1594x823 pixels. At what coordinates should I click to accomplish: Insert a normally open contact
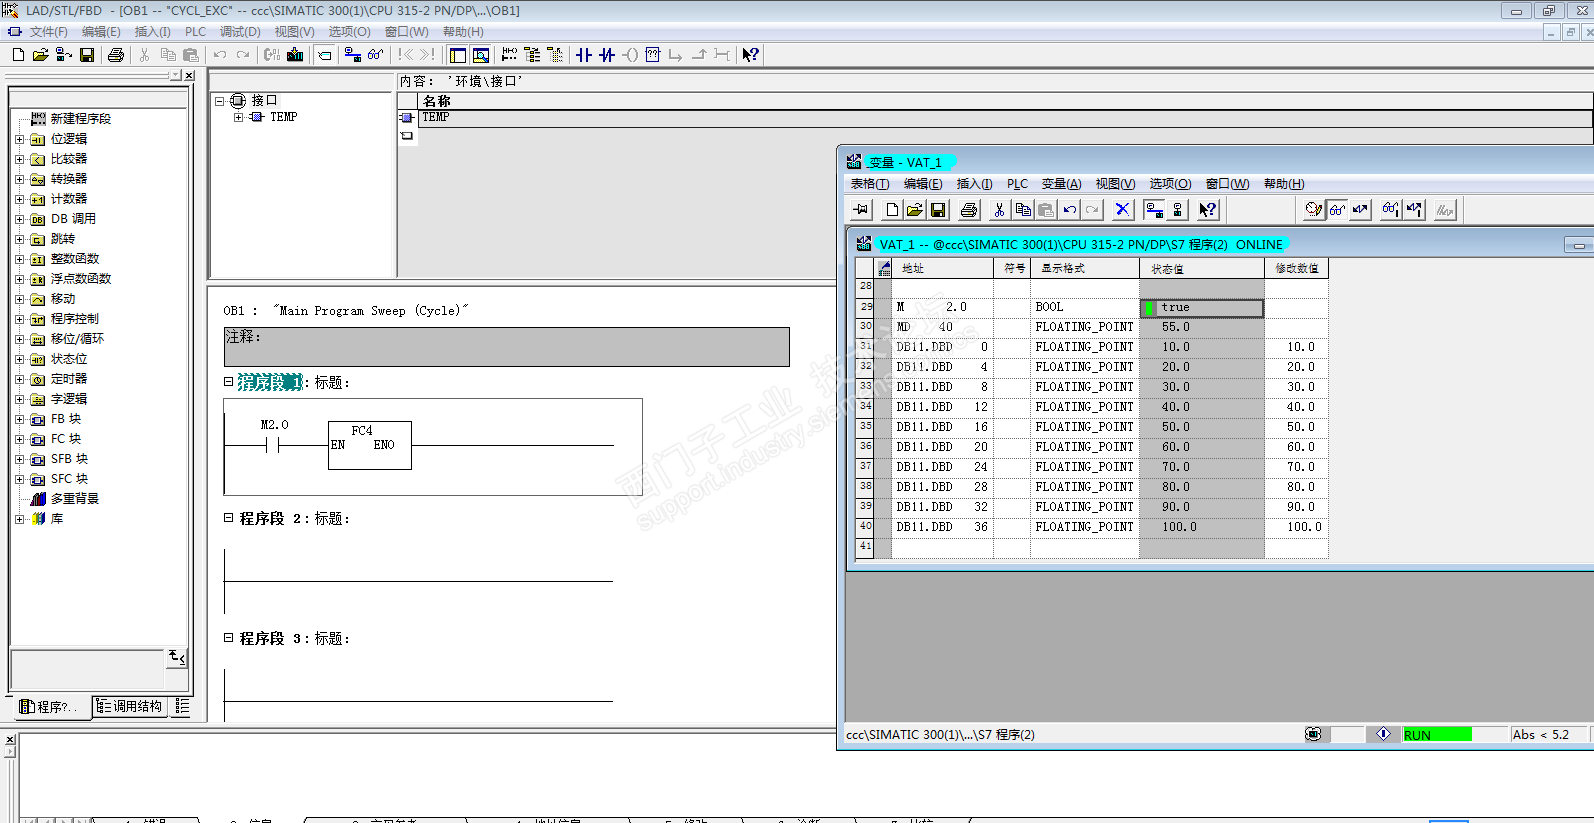point(584,55)
